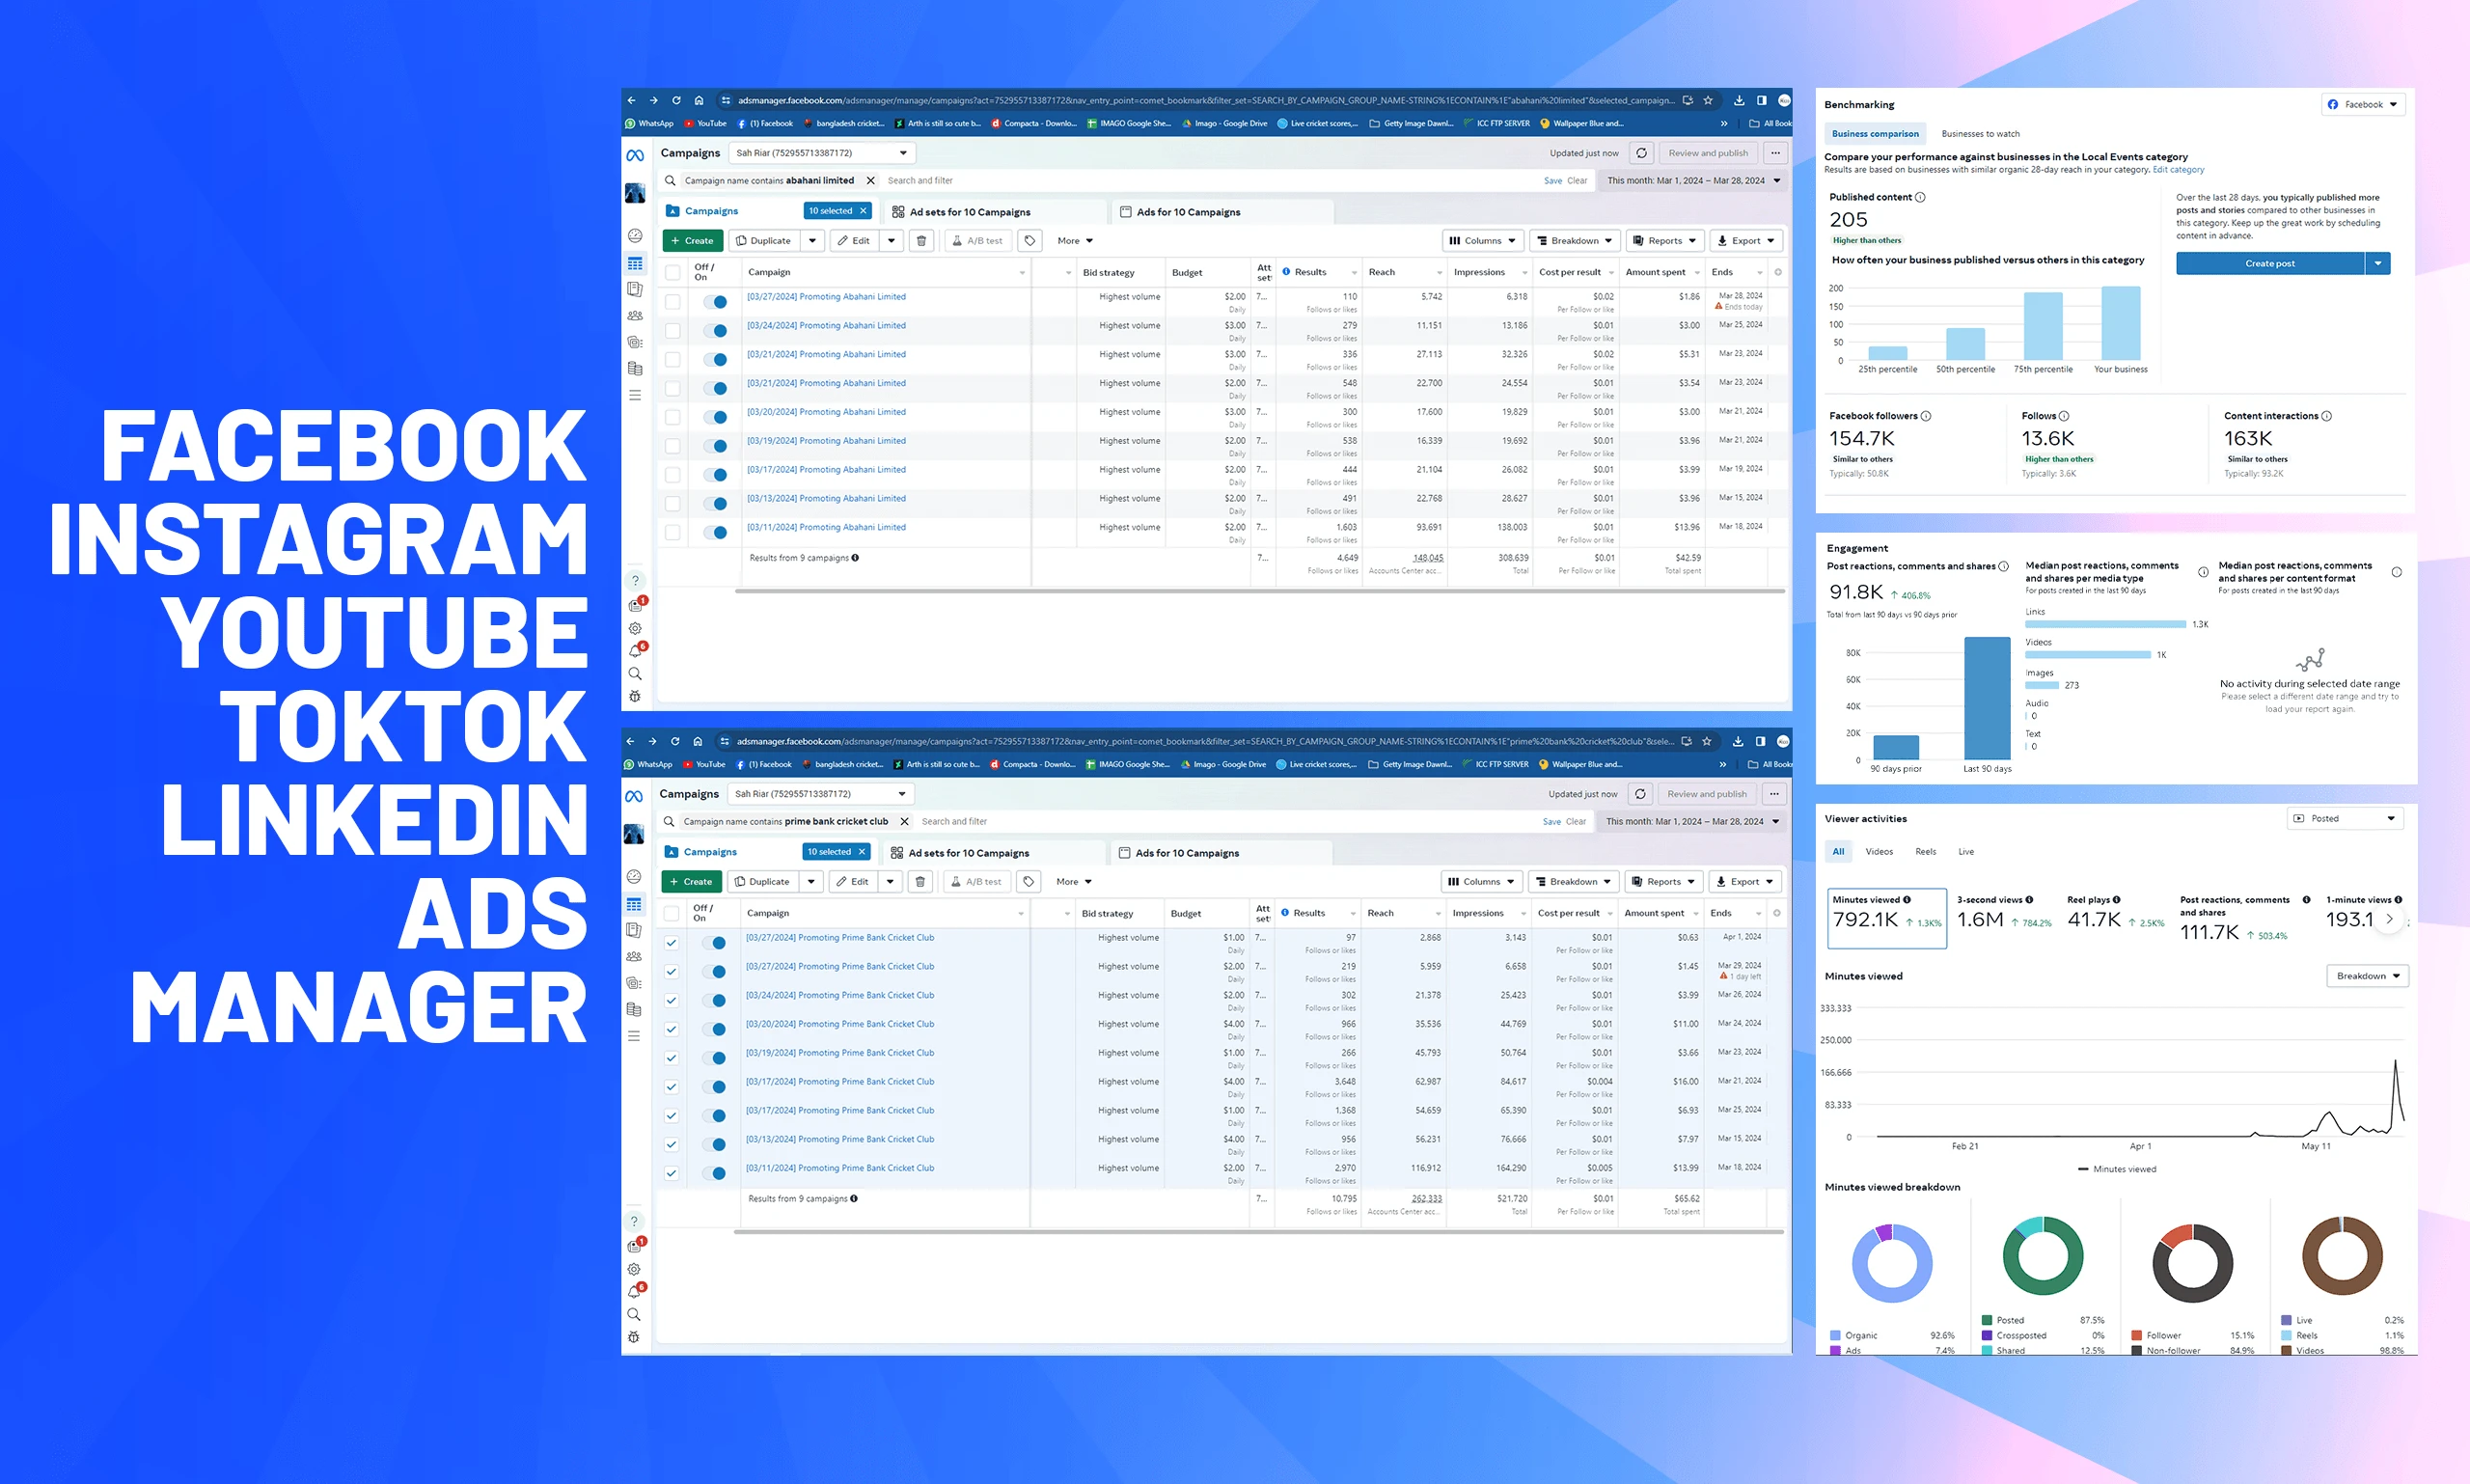2470x1484 pixels.
Task: Click the refresh icon beside Updated just now, Abahani window
Action: click(1641, 153)
